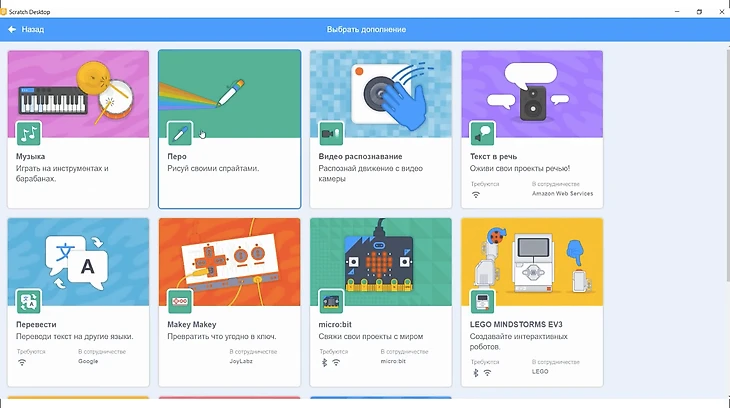
Task: Click the 'Выбрать дополнение' header title
Action: pos(366,29)
